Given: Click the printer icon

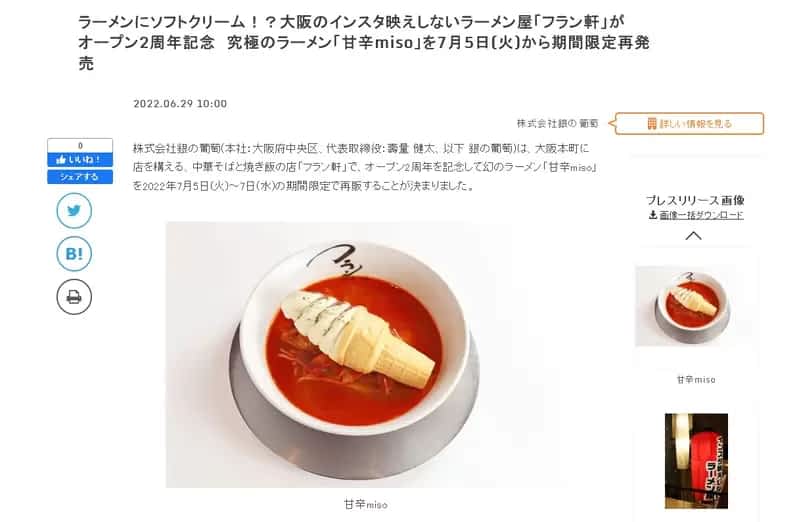Looking at the screenshot, I should (74, 297).
